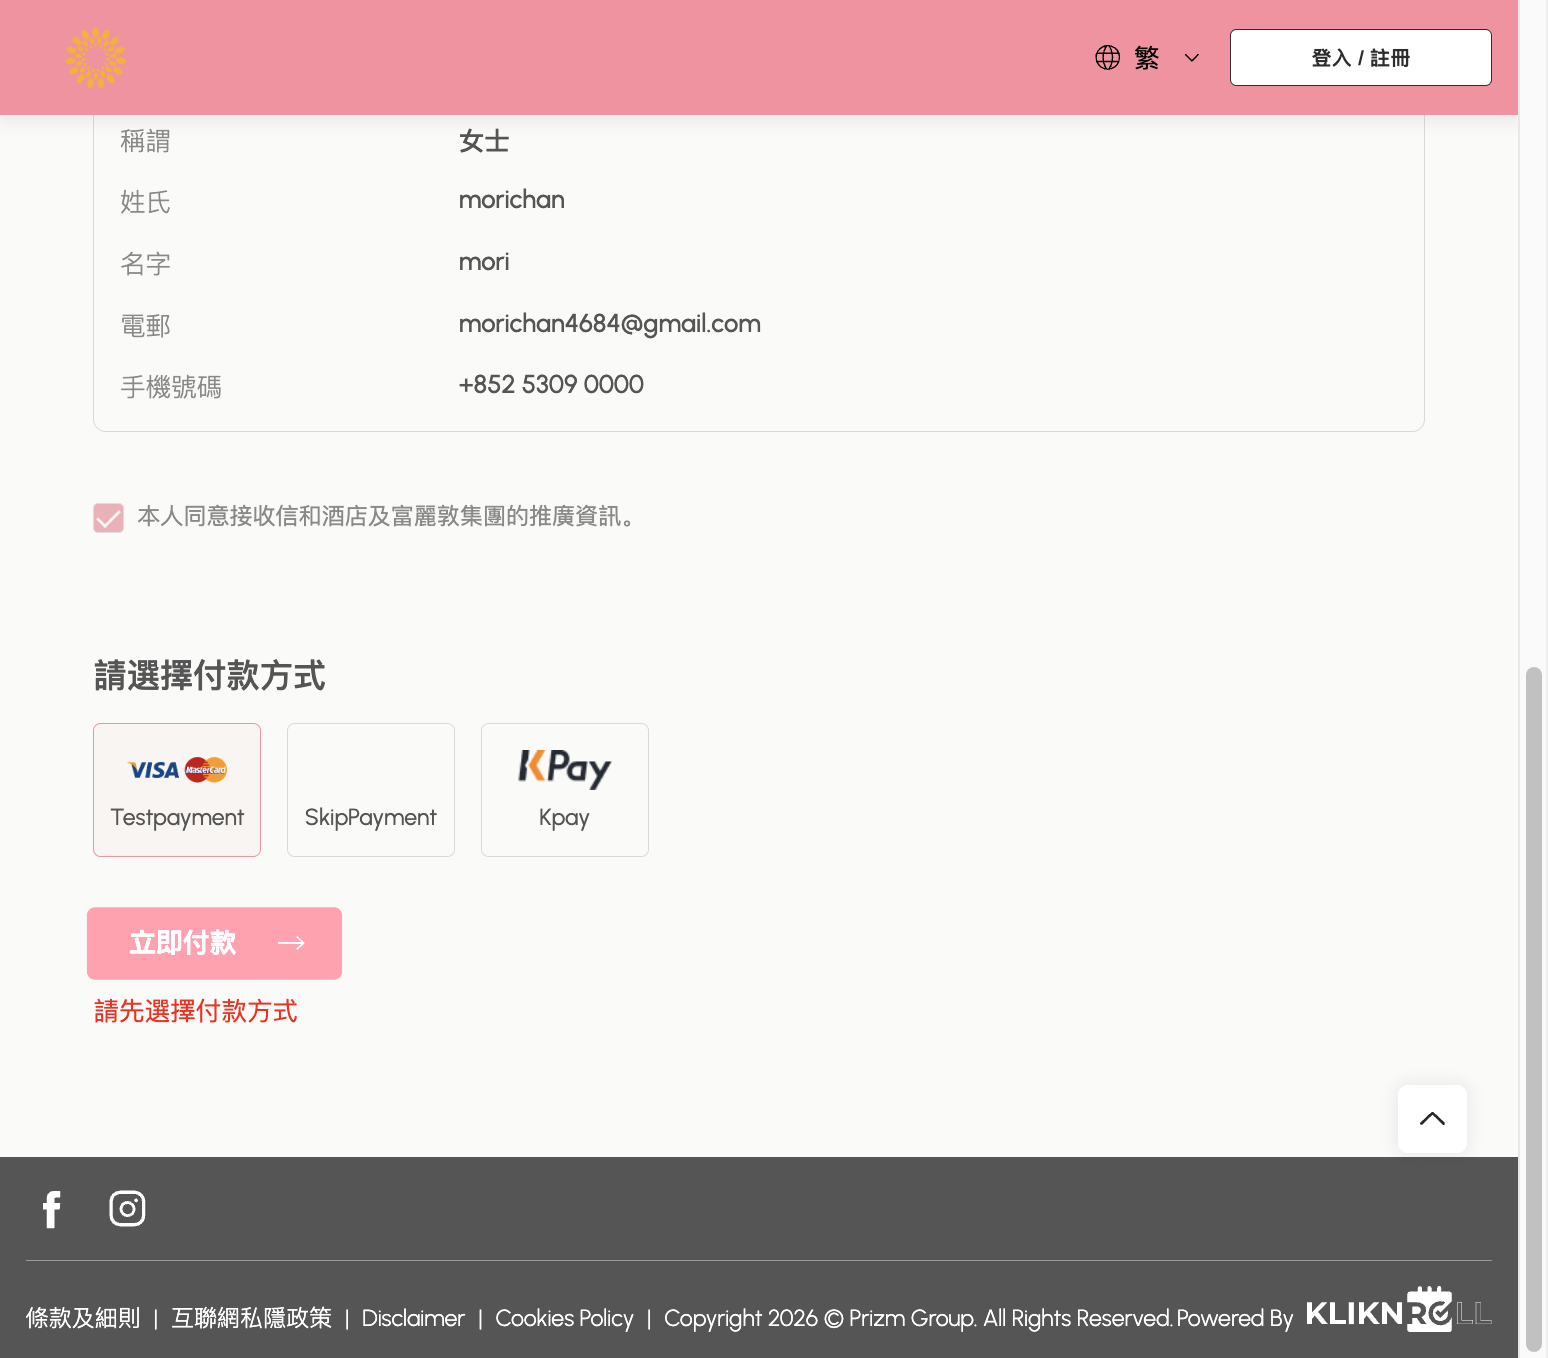Open the 條款及細則 link
1548x1358 pixels.
point(83,1318)
